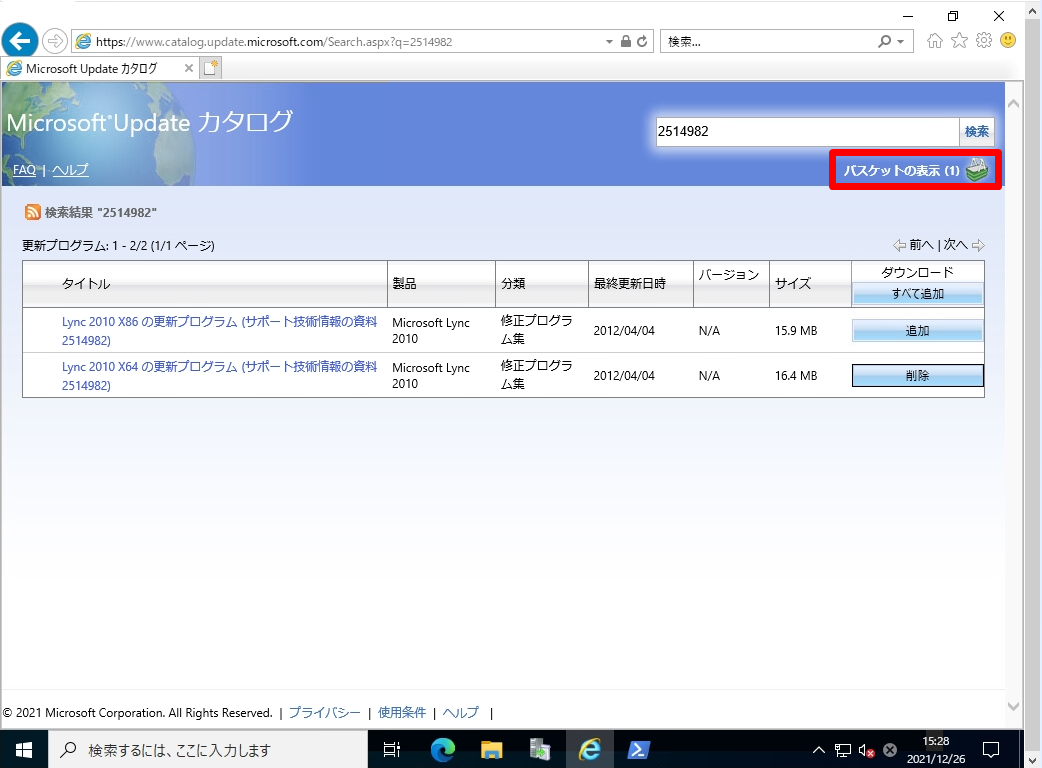
Task: Click the taskbar search box
Action: 208,750
